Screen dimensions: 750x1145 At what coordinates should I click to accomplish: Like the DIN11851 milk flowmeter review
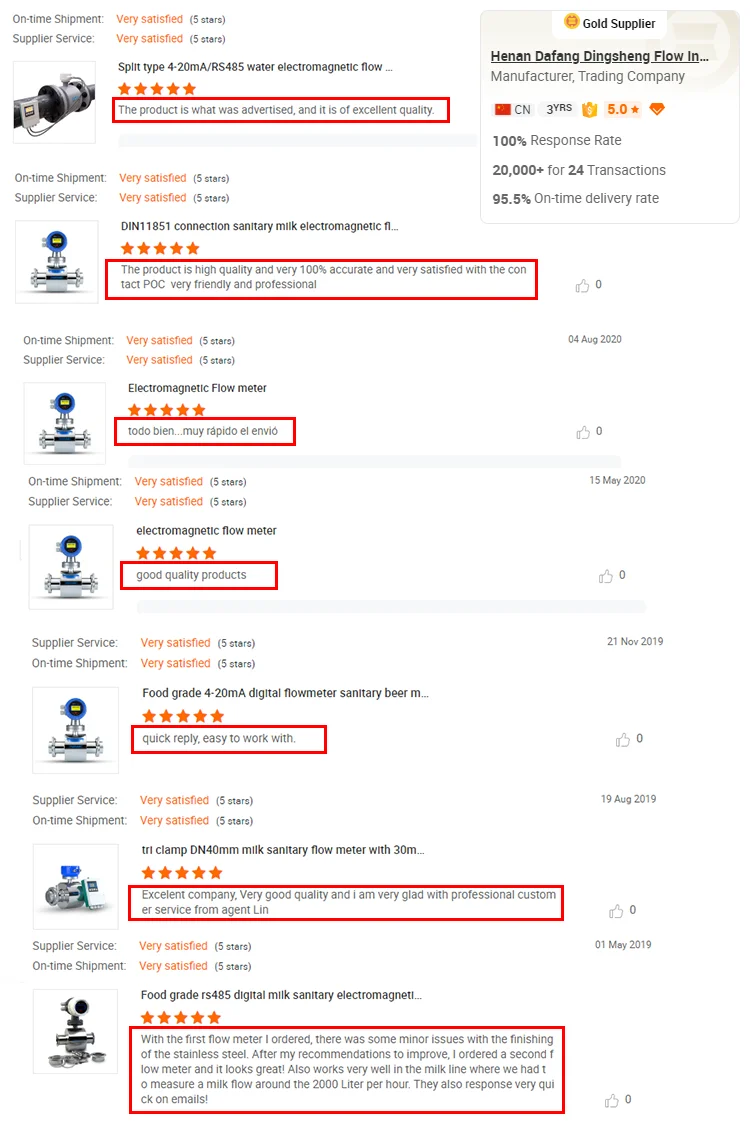[x=582, y=286]
